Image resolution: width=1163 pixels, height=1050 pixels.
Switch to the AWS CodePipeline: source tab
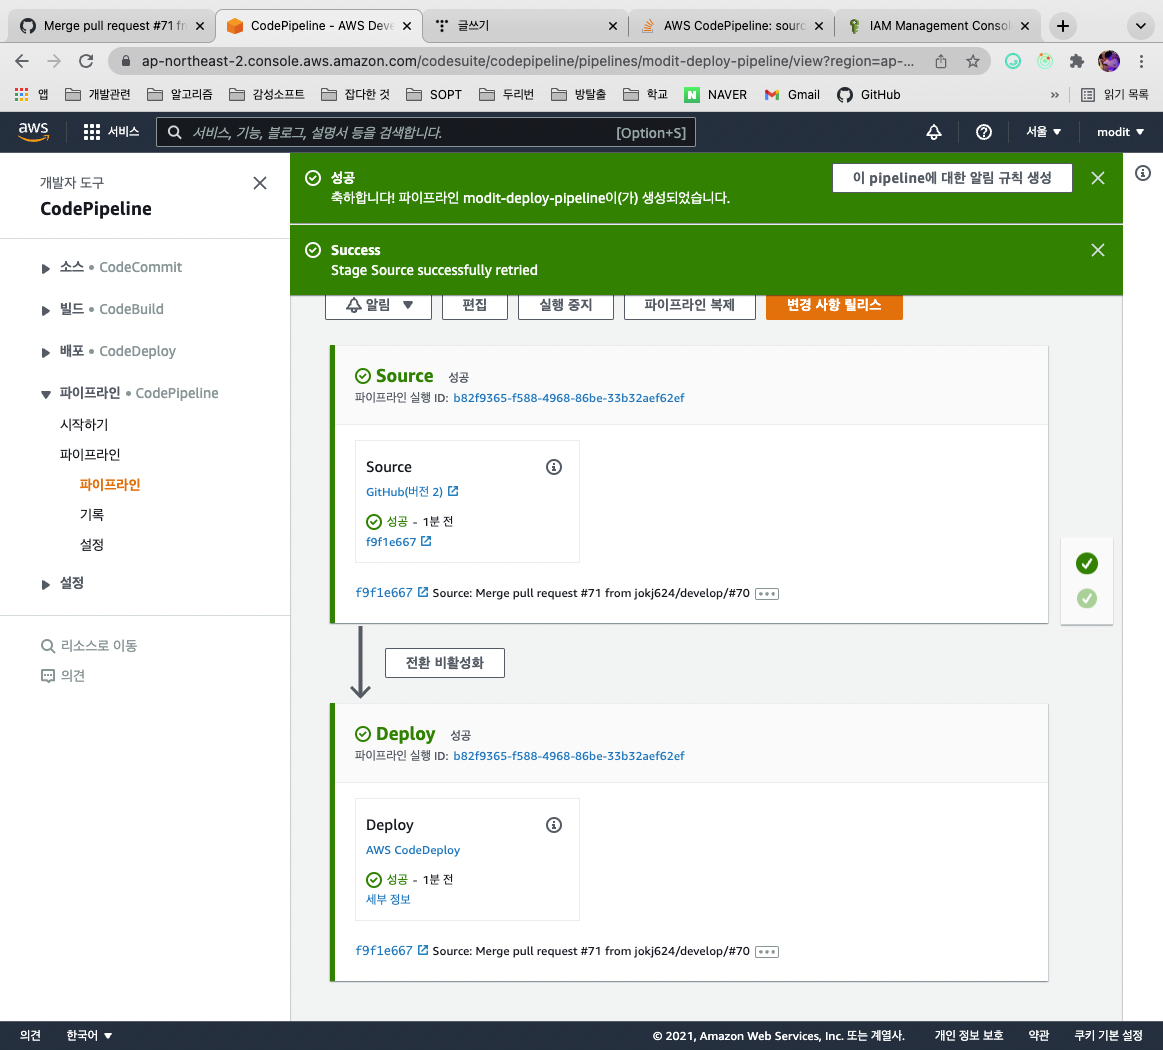(731, 26)
